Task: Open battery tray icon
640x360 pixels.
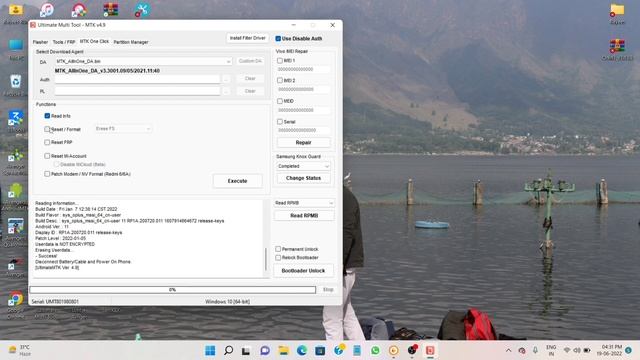Action: tap(587, 350)
